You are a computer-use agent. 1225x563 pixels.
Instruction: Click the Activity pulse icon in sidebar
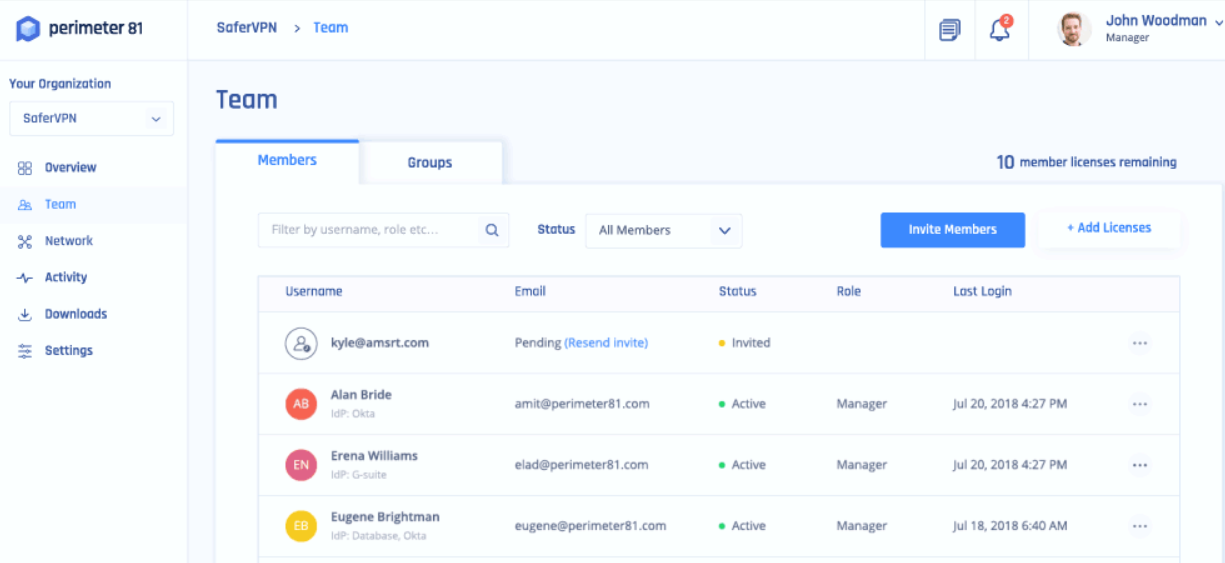click(x=25, y=278)
